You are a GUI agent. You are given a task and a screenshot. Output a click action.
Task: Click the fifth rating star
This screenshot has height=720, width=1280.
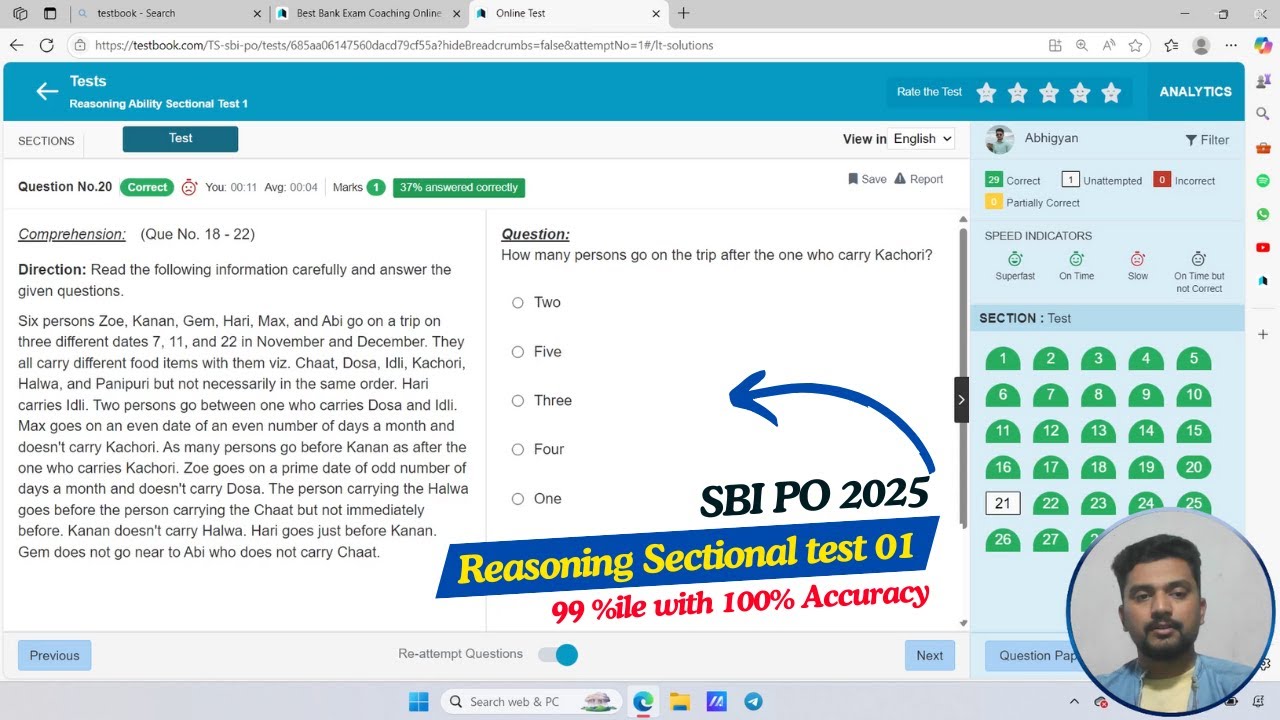1111,93
